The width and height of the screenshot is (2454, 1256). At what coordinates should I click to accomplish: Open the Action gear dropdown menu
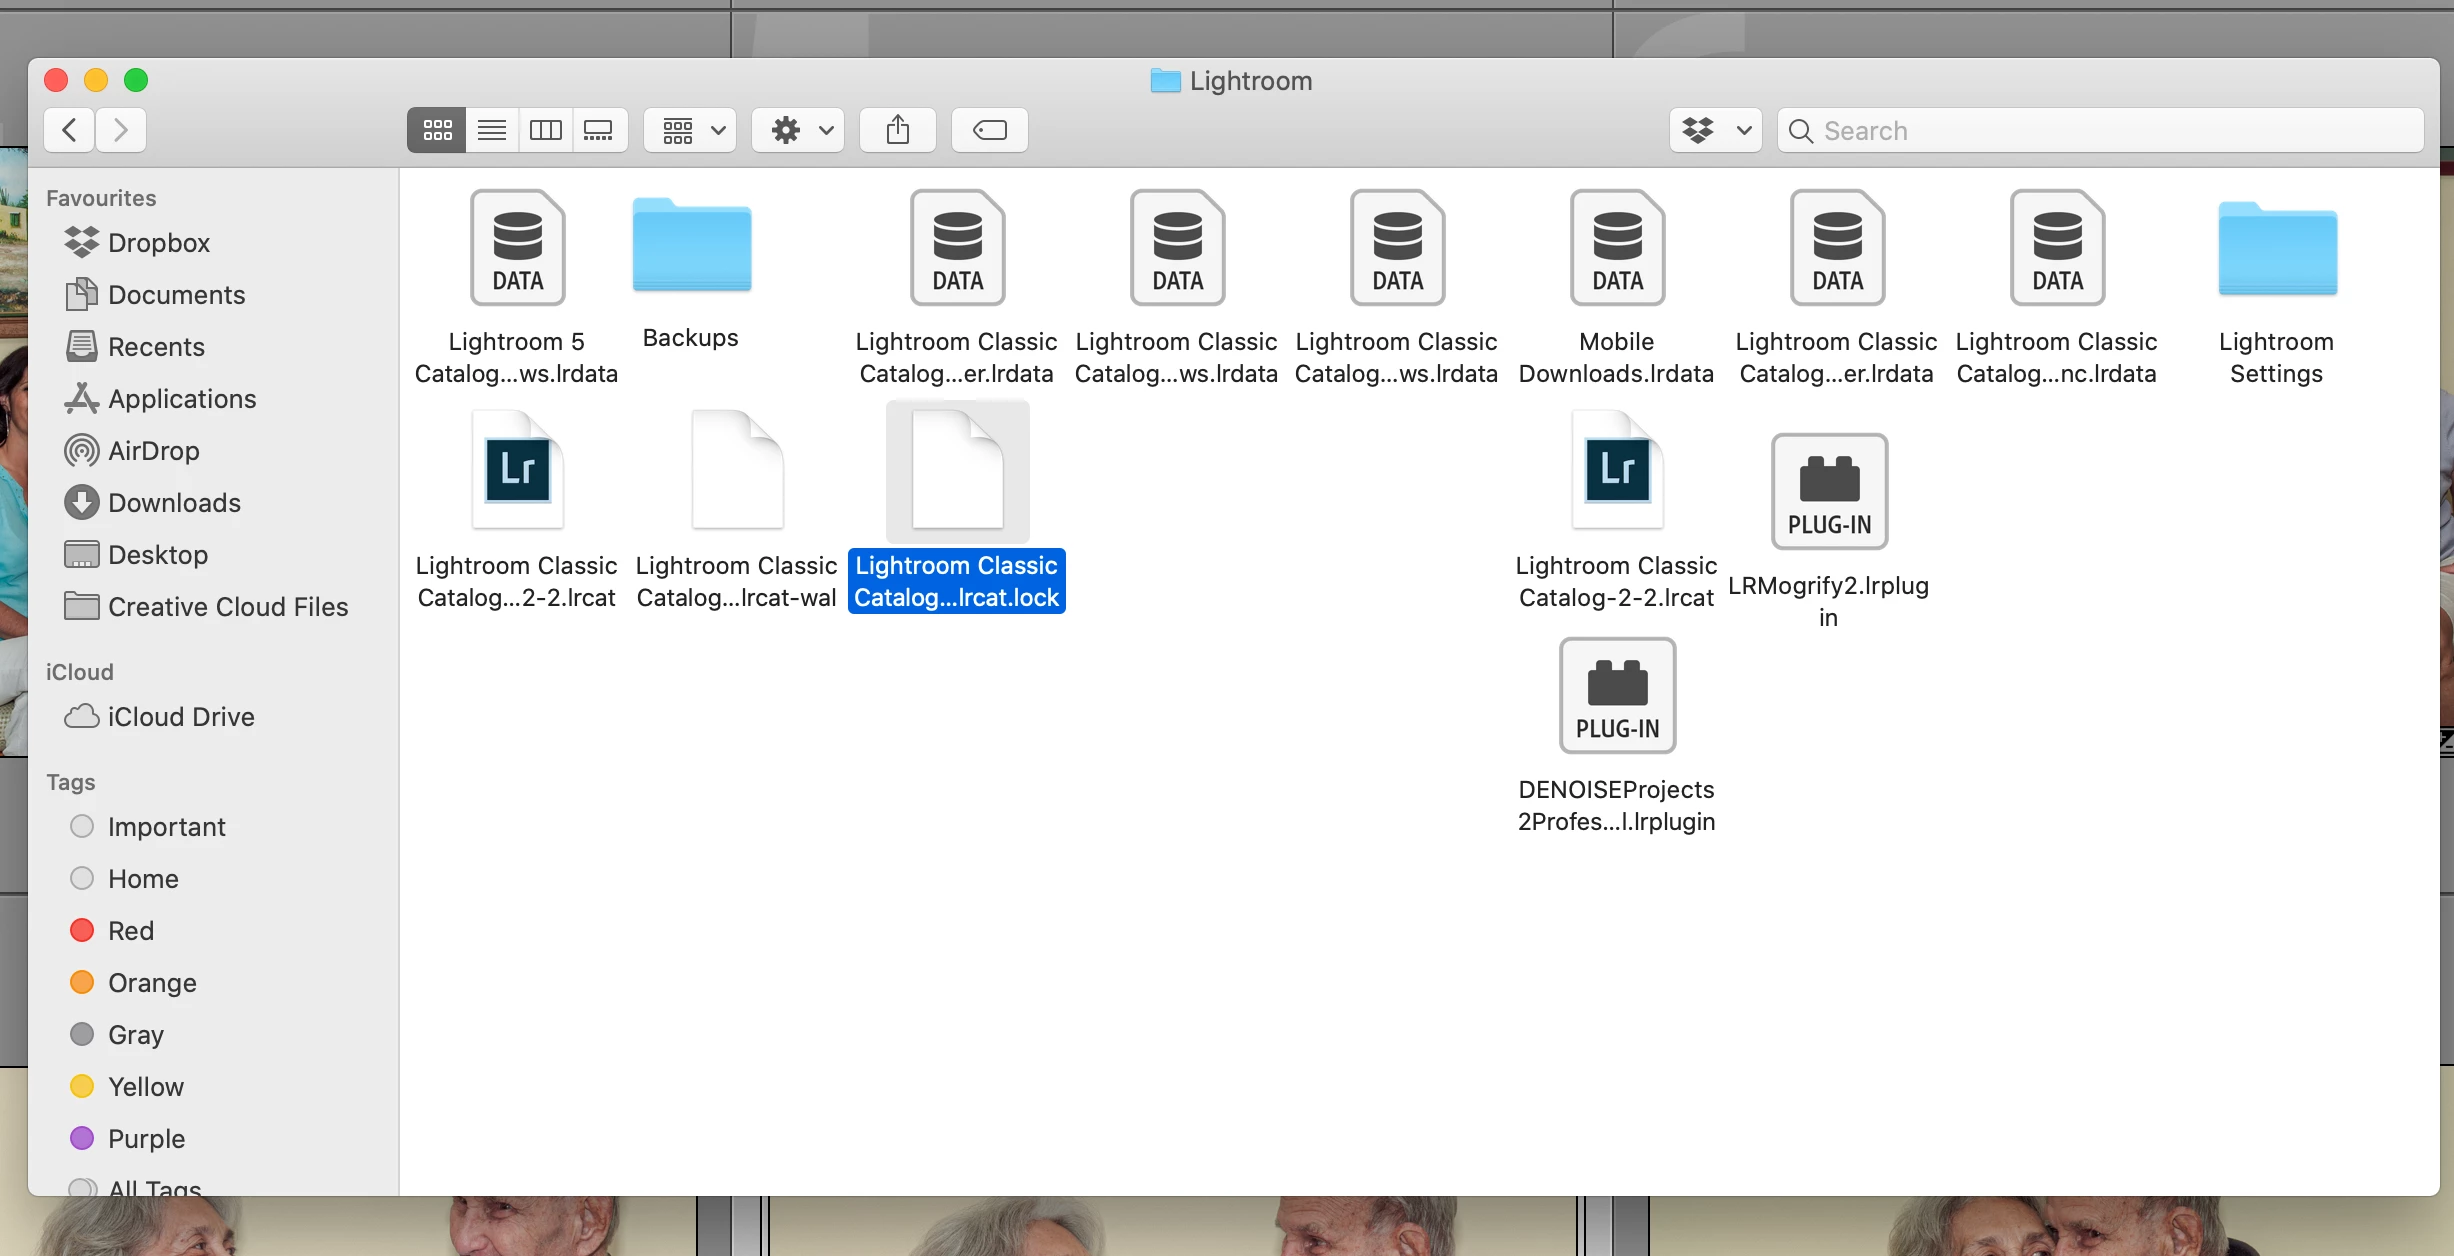[798, 130]
